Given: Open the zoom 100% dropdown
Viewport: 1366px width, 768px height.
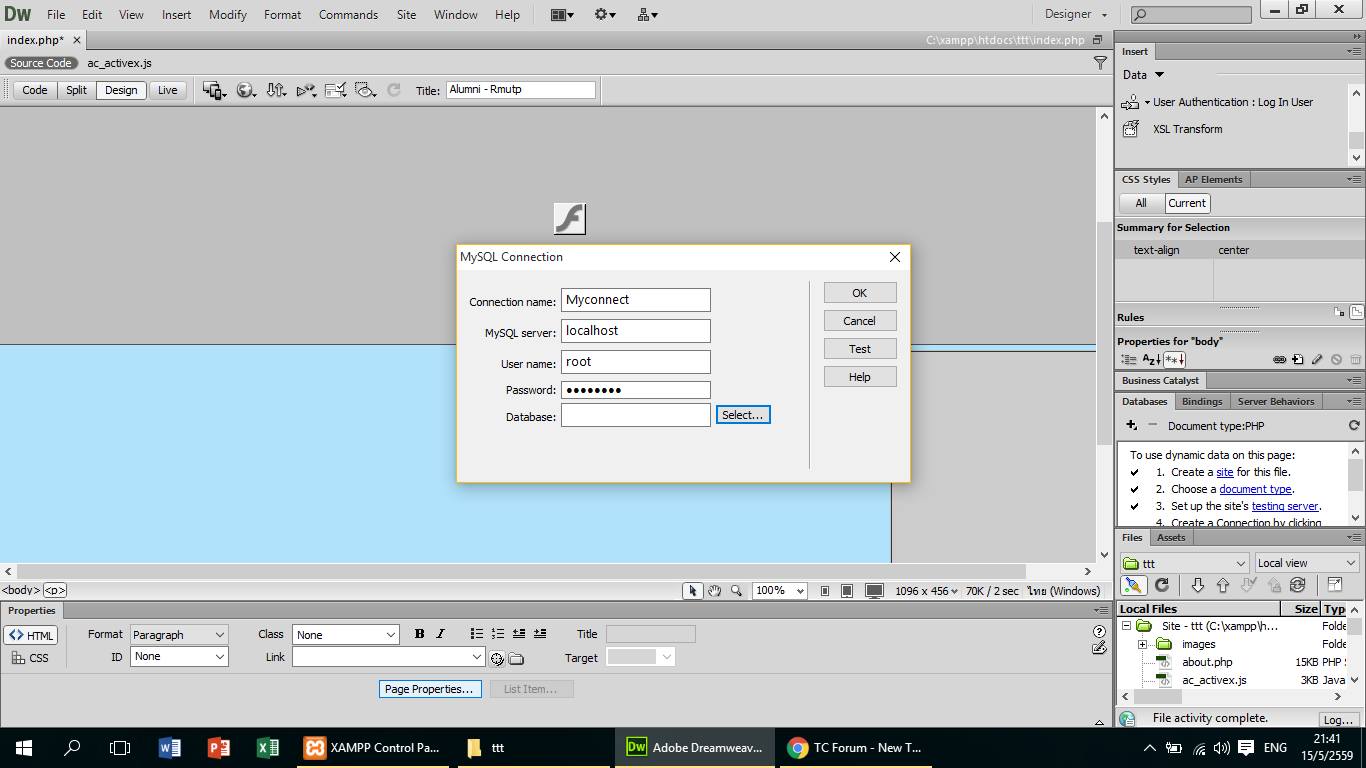Looking at the screenshot, I should tap(780, 591).
